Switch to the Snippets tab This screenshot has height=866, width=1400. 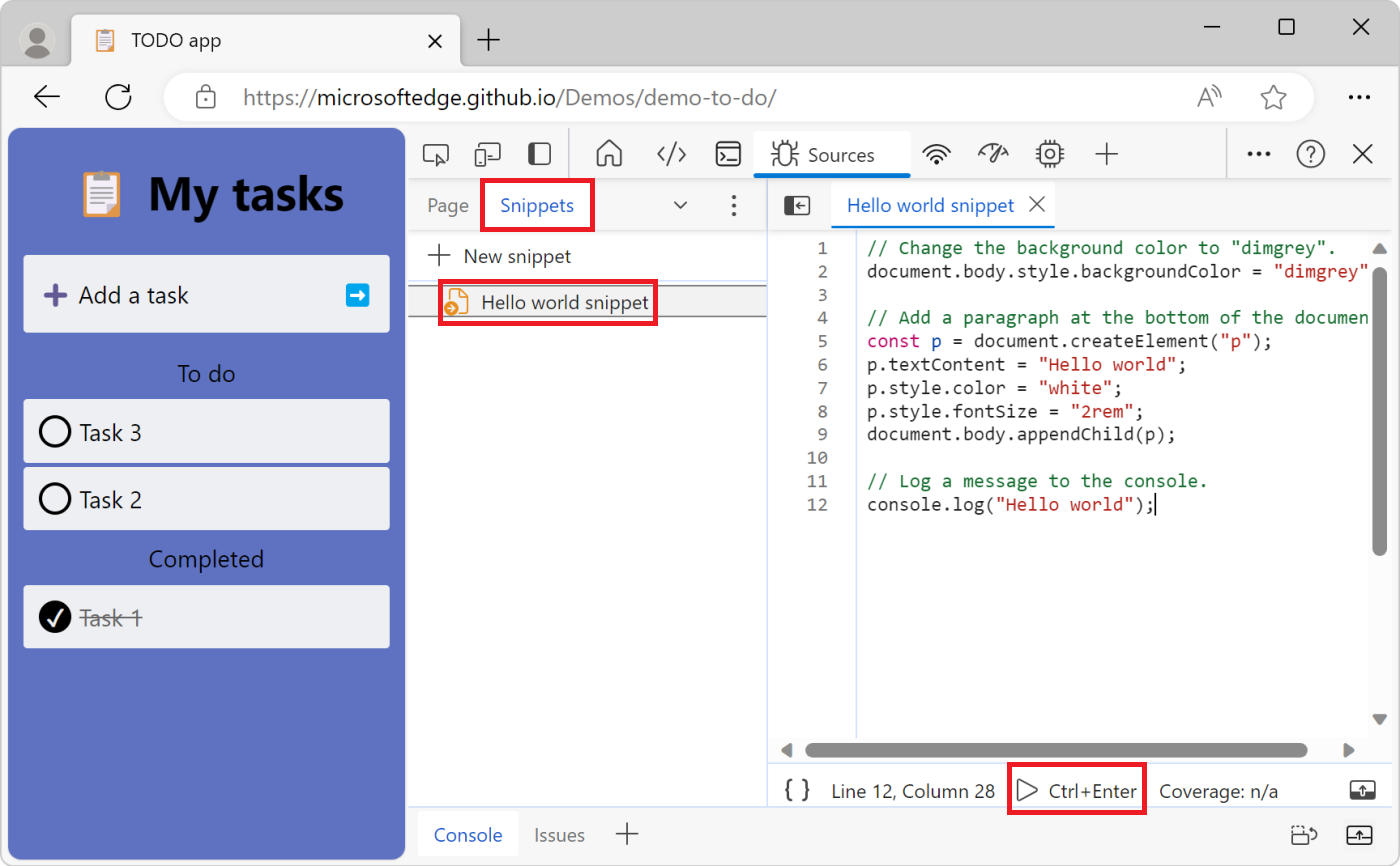(x=537, y=205)
